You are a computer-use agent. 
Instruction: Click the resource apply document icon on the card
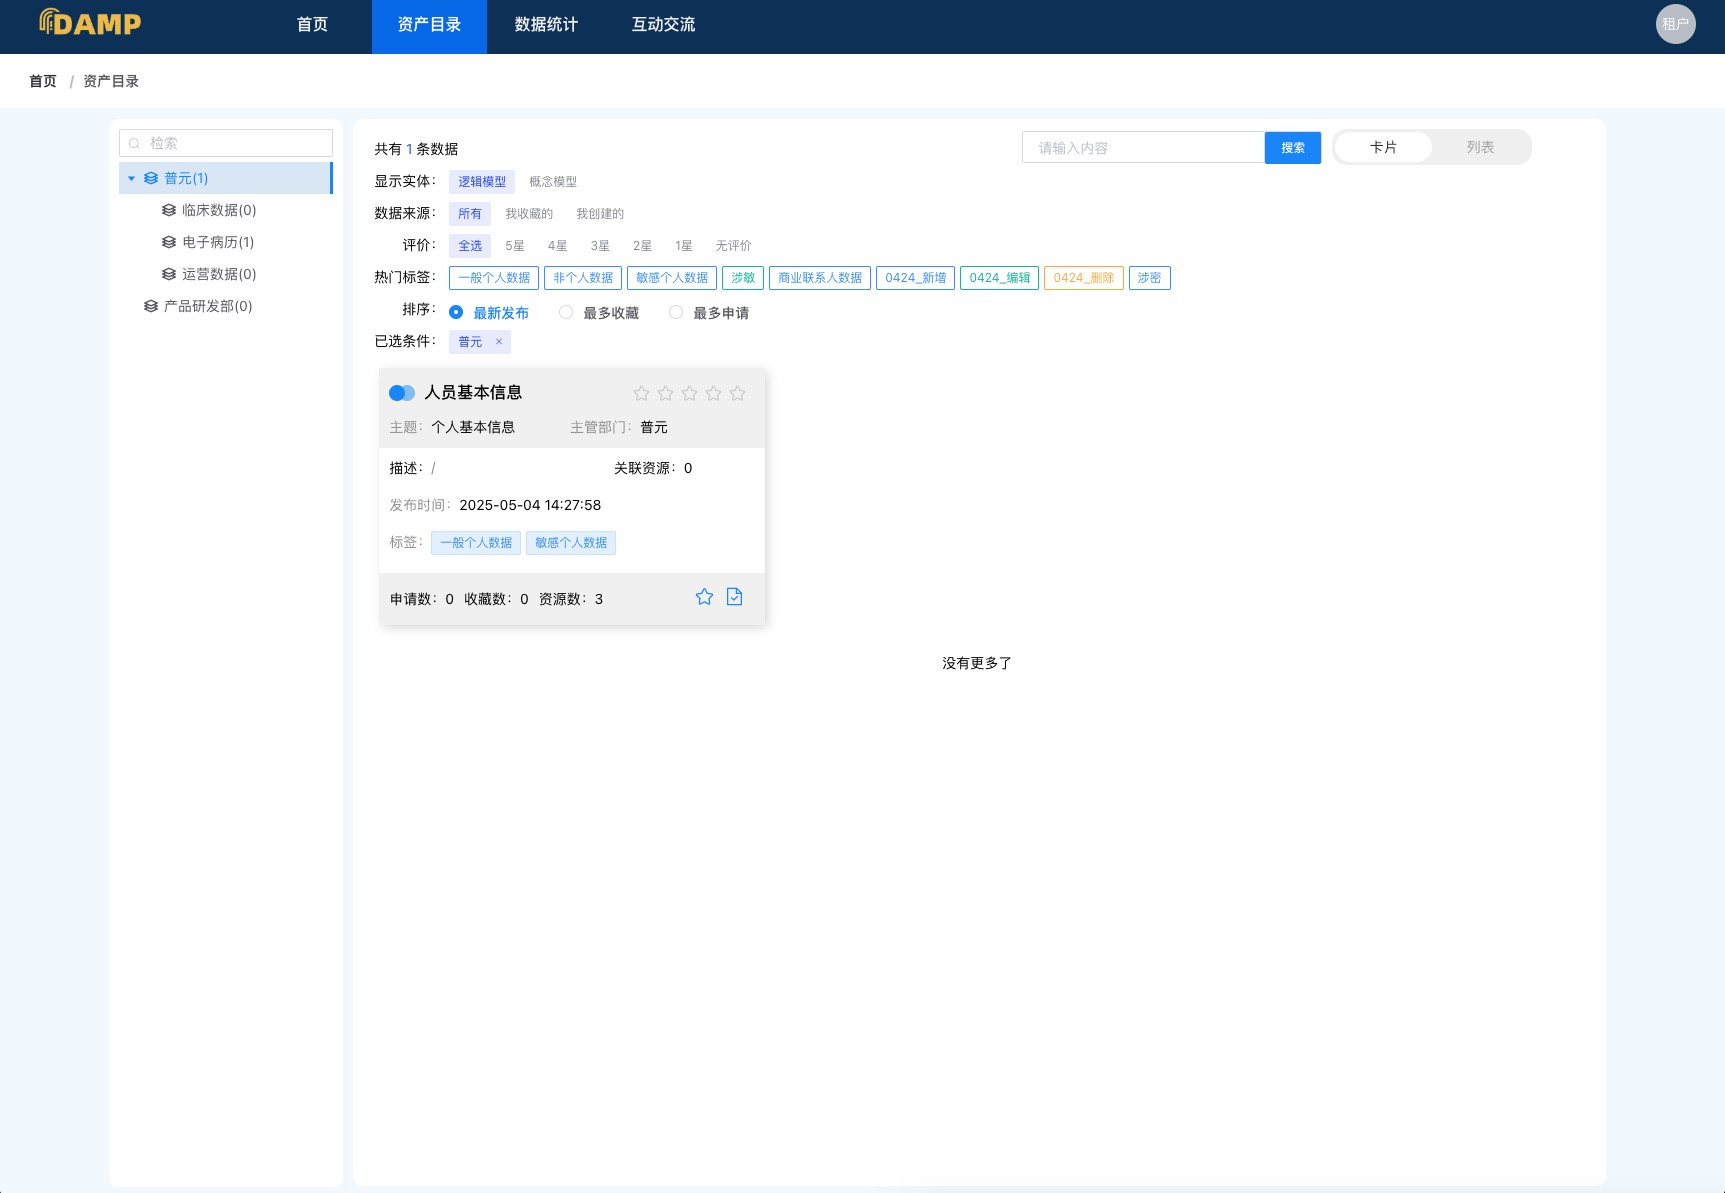pos(734,596)
